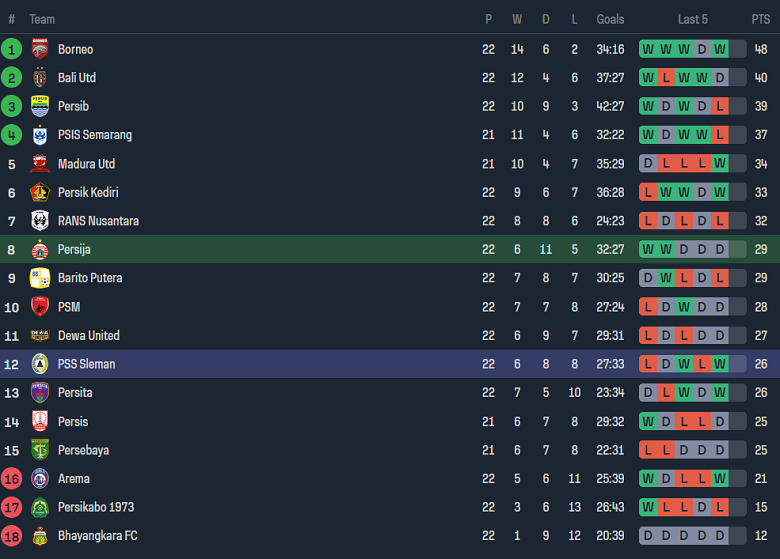Click the Persija club badge
The width and height of the screenshot is (780, 559).
coord(40,249)
